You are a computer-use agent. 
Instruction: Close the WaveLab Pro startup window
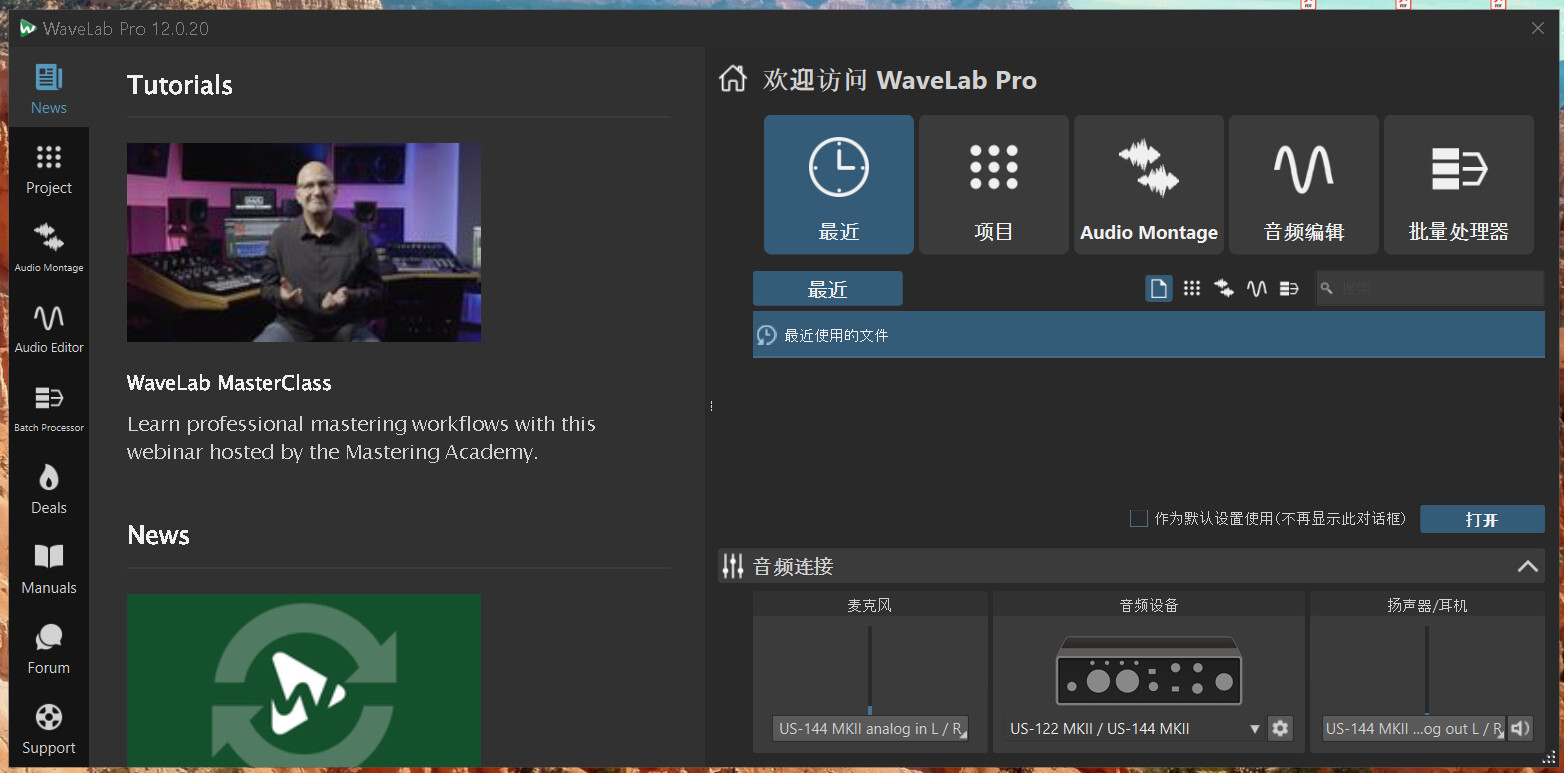[1538, 28]
